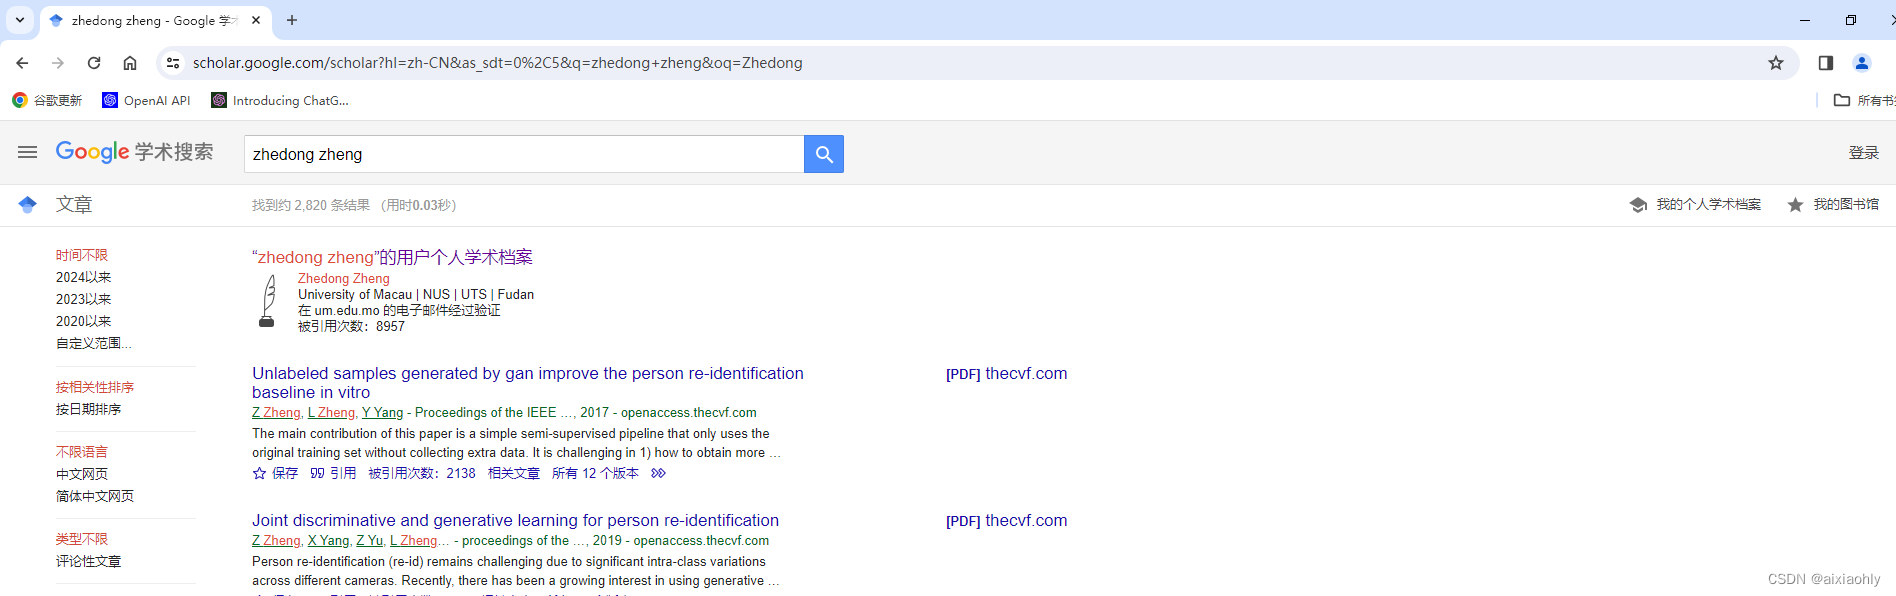The height and width of the screenshot is (596, 1896).
Task: Open a new browser tab
Action: [x=292, y=20]
